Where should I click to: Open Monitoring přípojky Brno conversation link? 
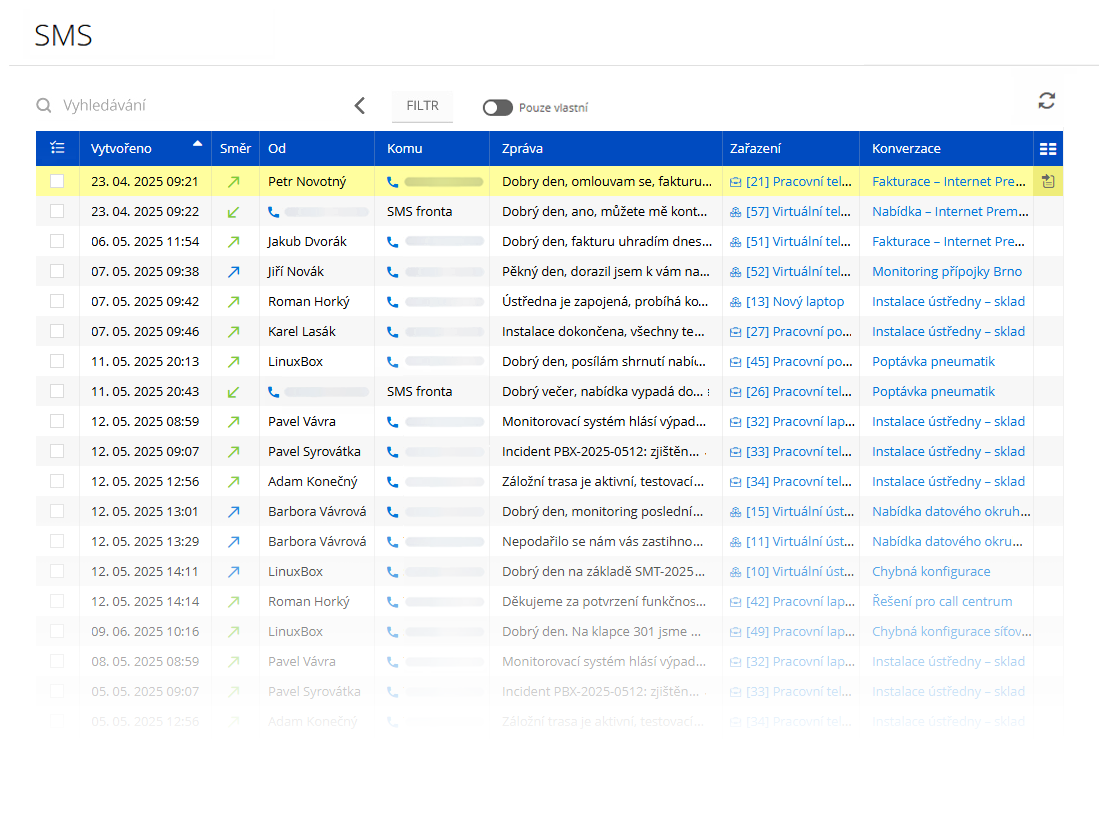point(947,271)
